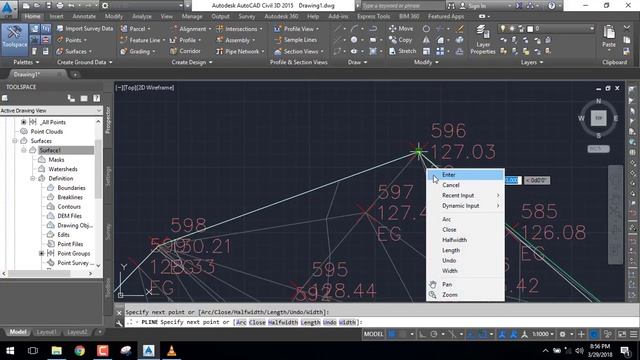Open the Alignment dropdown
640x360 pixels.
191,29
